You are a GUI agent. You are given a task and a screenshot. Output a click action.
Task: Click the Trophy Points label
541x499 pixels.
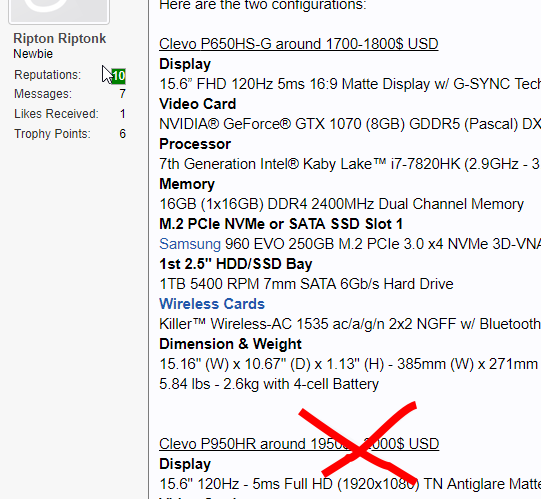point(52,134)
